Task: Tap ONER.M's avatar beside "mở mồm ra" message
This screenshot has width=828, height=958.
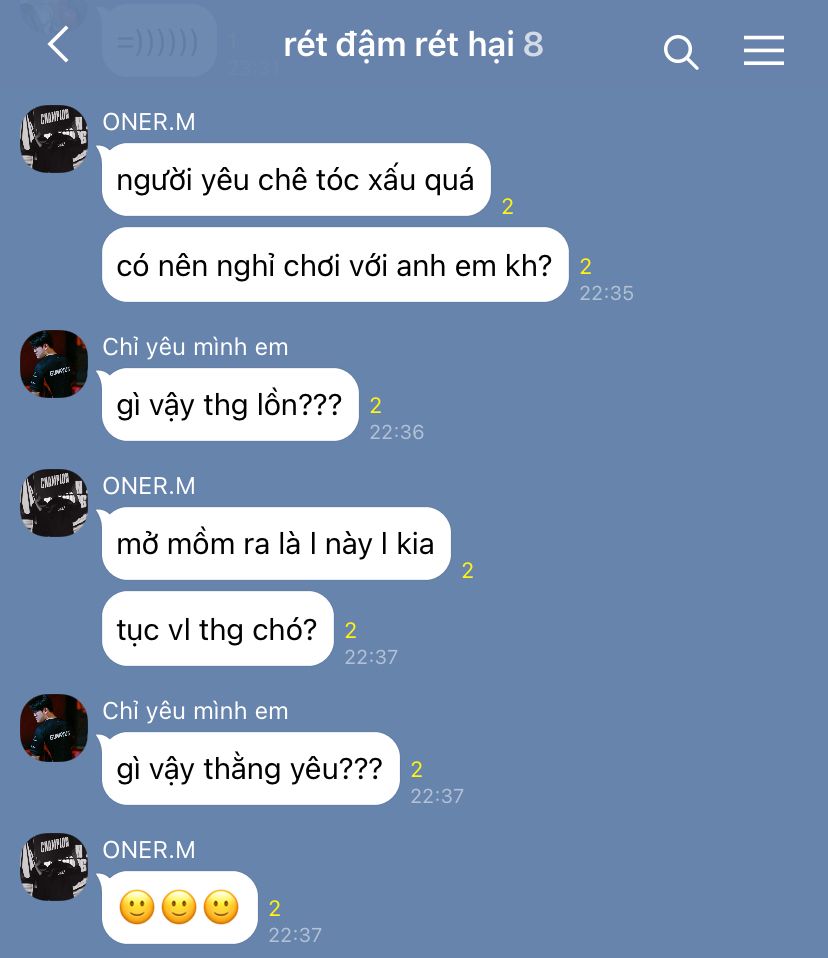Action: point(54,502)
